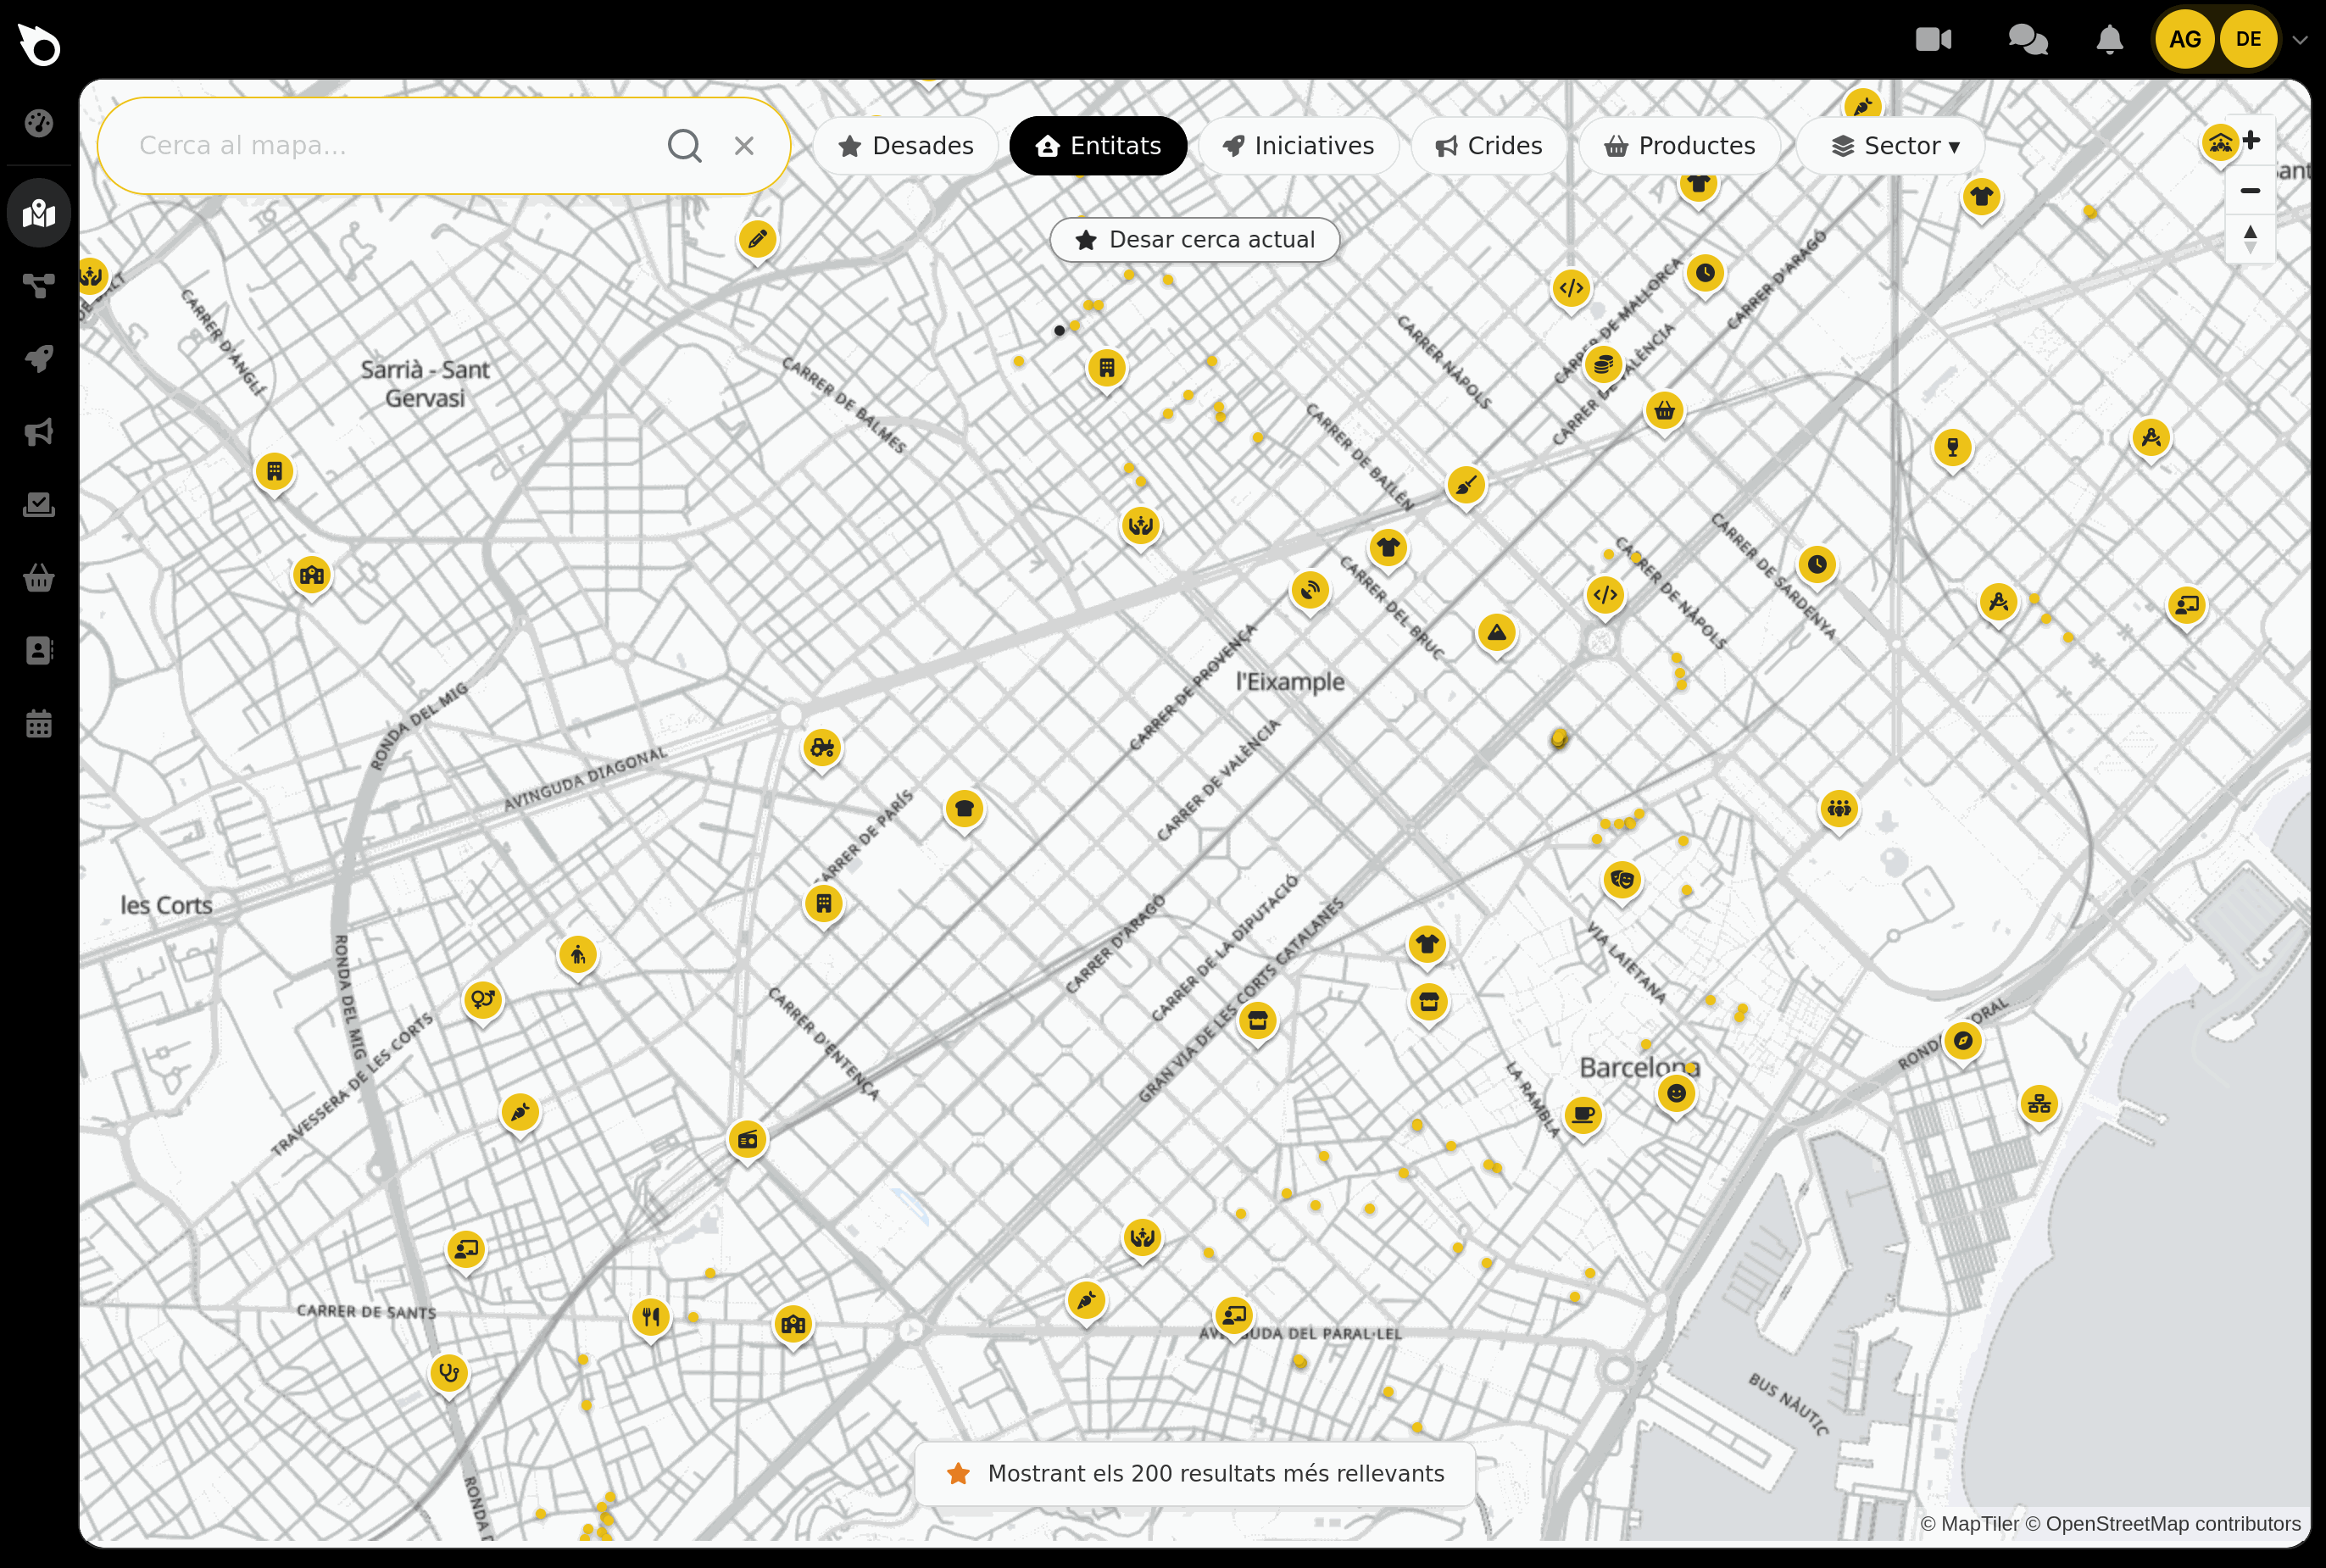Select the gender symbols map marker
This screenshot has height=1568, width=2326.
[x=483, y=999]
